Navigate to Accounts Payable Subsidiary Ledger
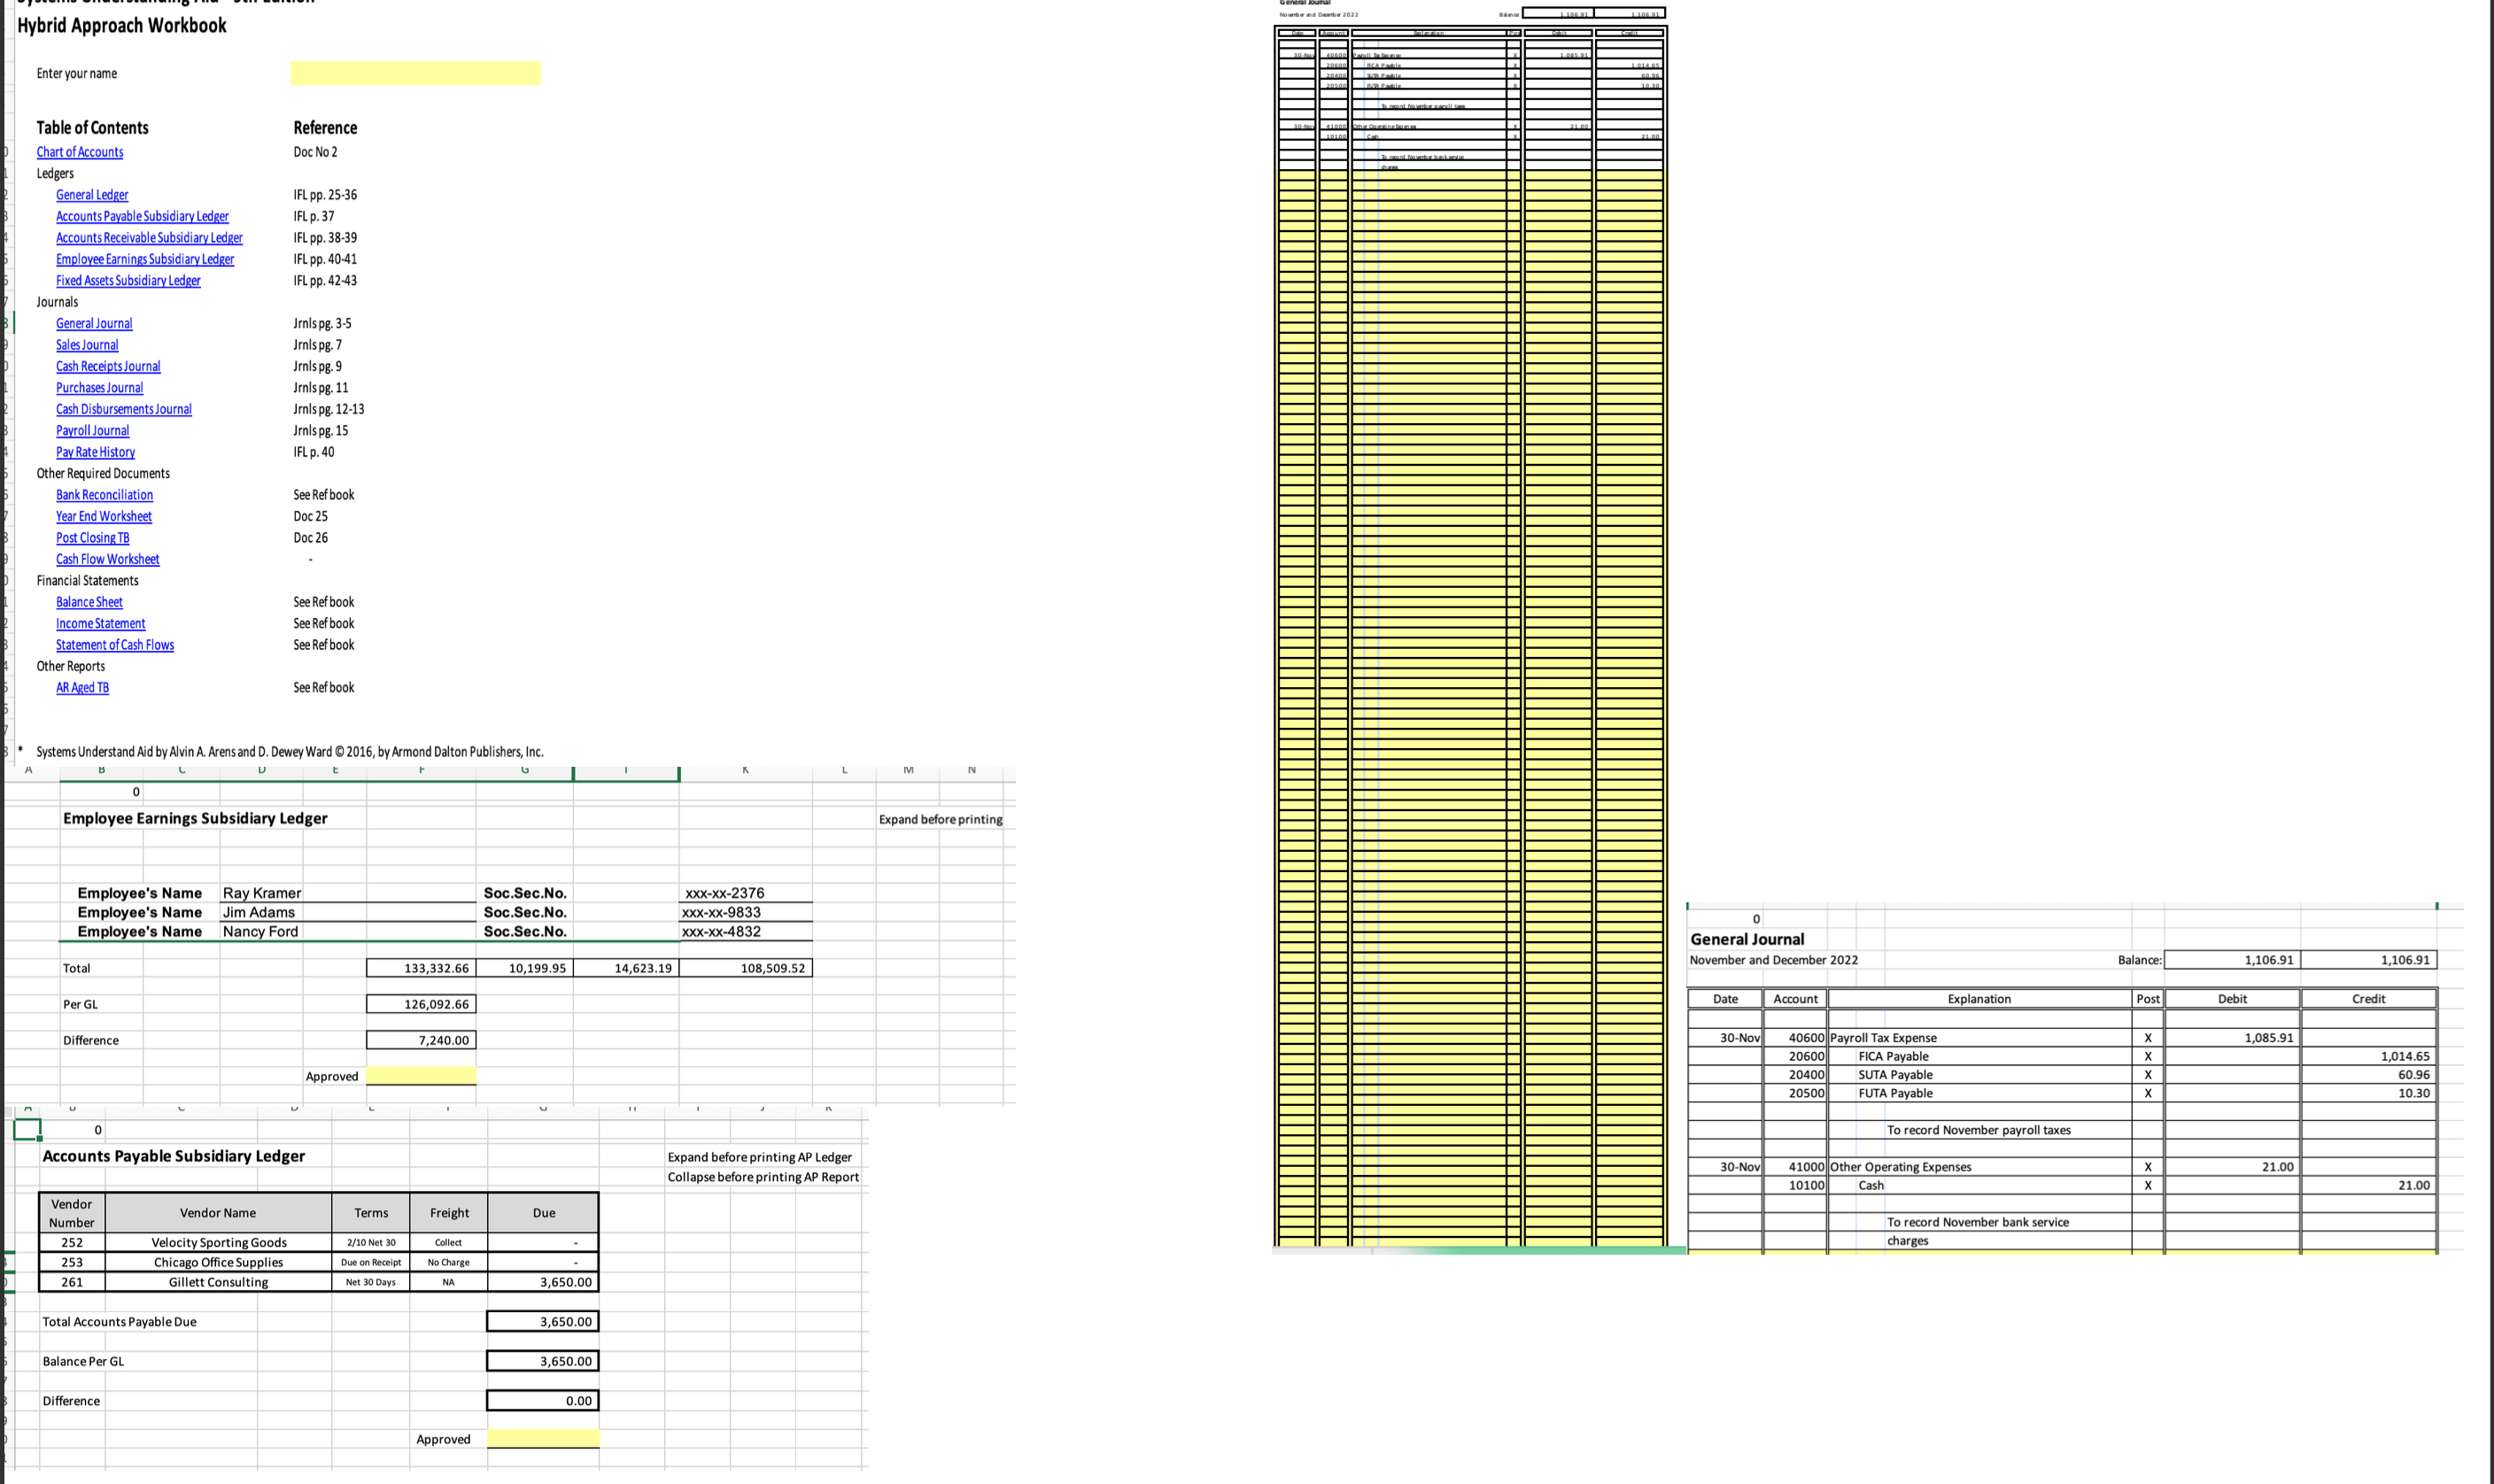The width and height of the screenshot is (2494, 1484). click(142, 216)
